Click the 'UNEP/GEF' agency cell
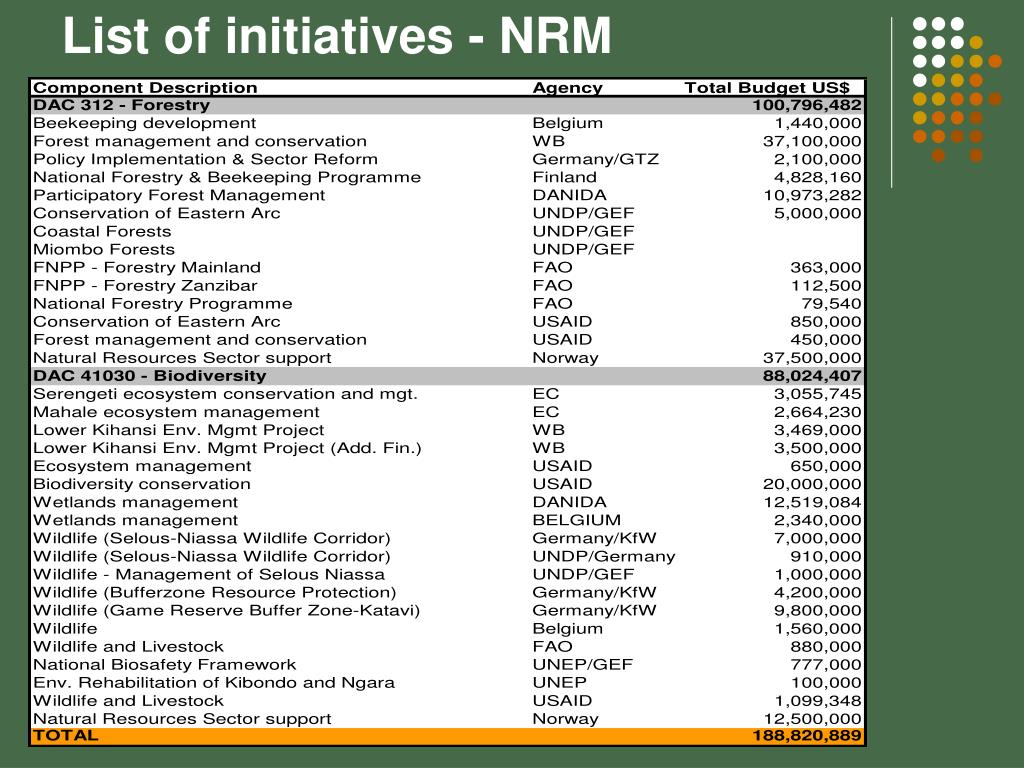This screenshot has width=1024, height=768. pos(583,665)
